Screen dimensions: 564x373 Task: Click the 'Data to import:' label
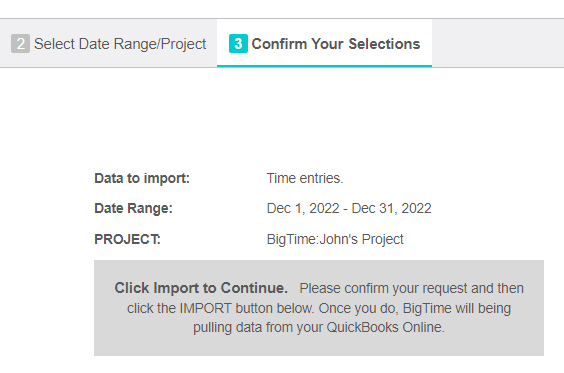pos(142,178)
